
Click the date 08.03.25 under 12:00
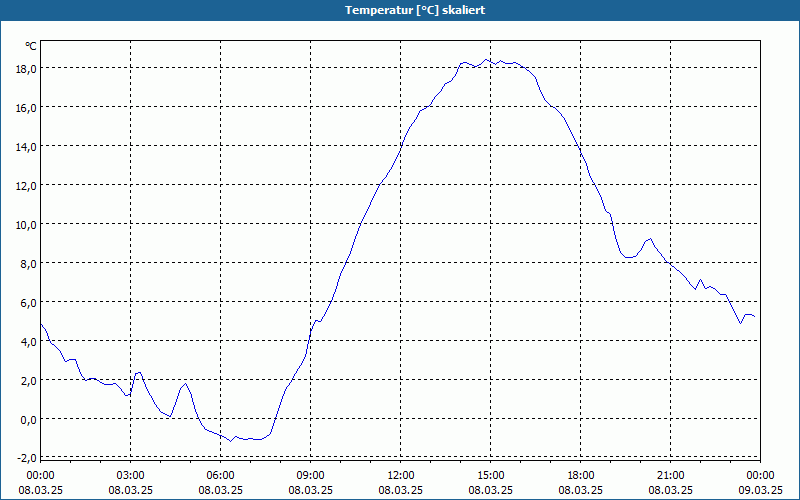401,490
